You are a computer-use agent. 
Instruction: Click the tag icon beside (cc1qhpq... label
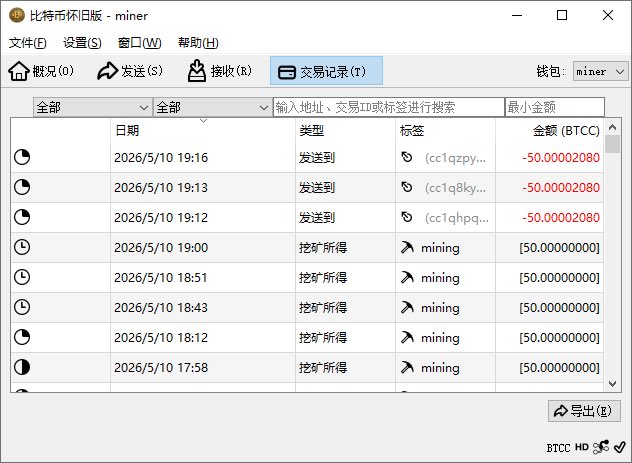[407, 217]
